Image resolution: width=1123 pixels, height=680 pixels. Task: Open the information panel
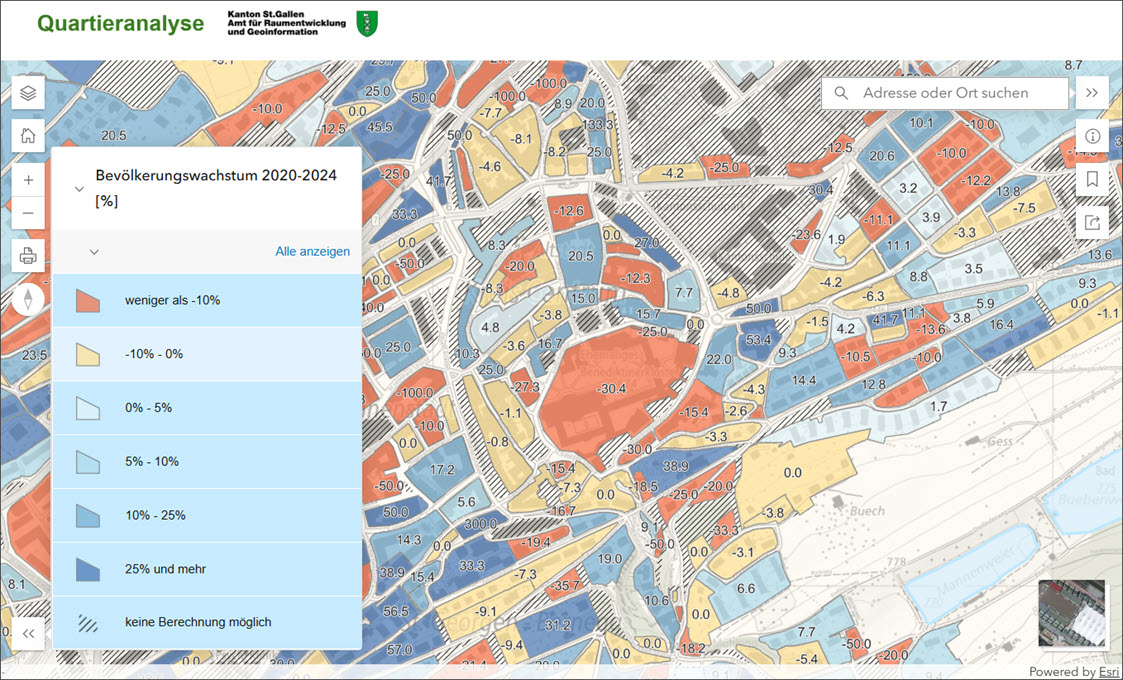[x=1092, y=136]
